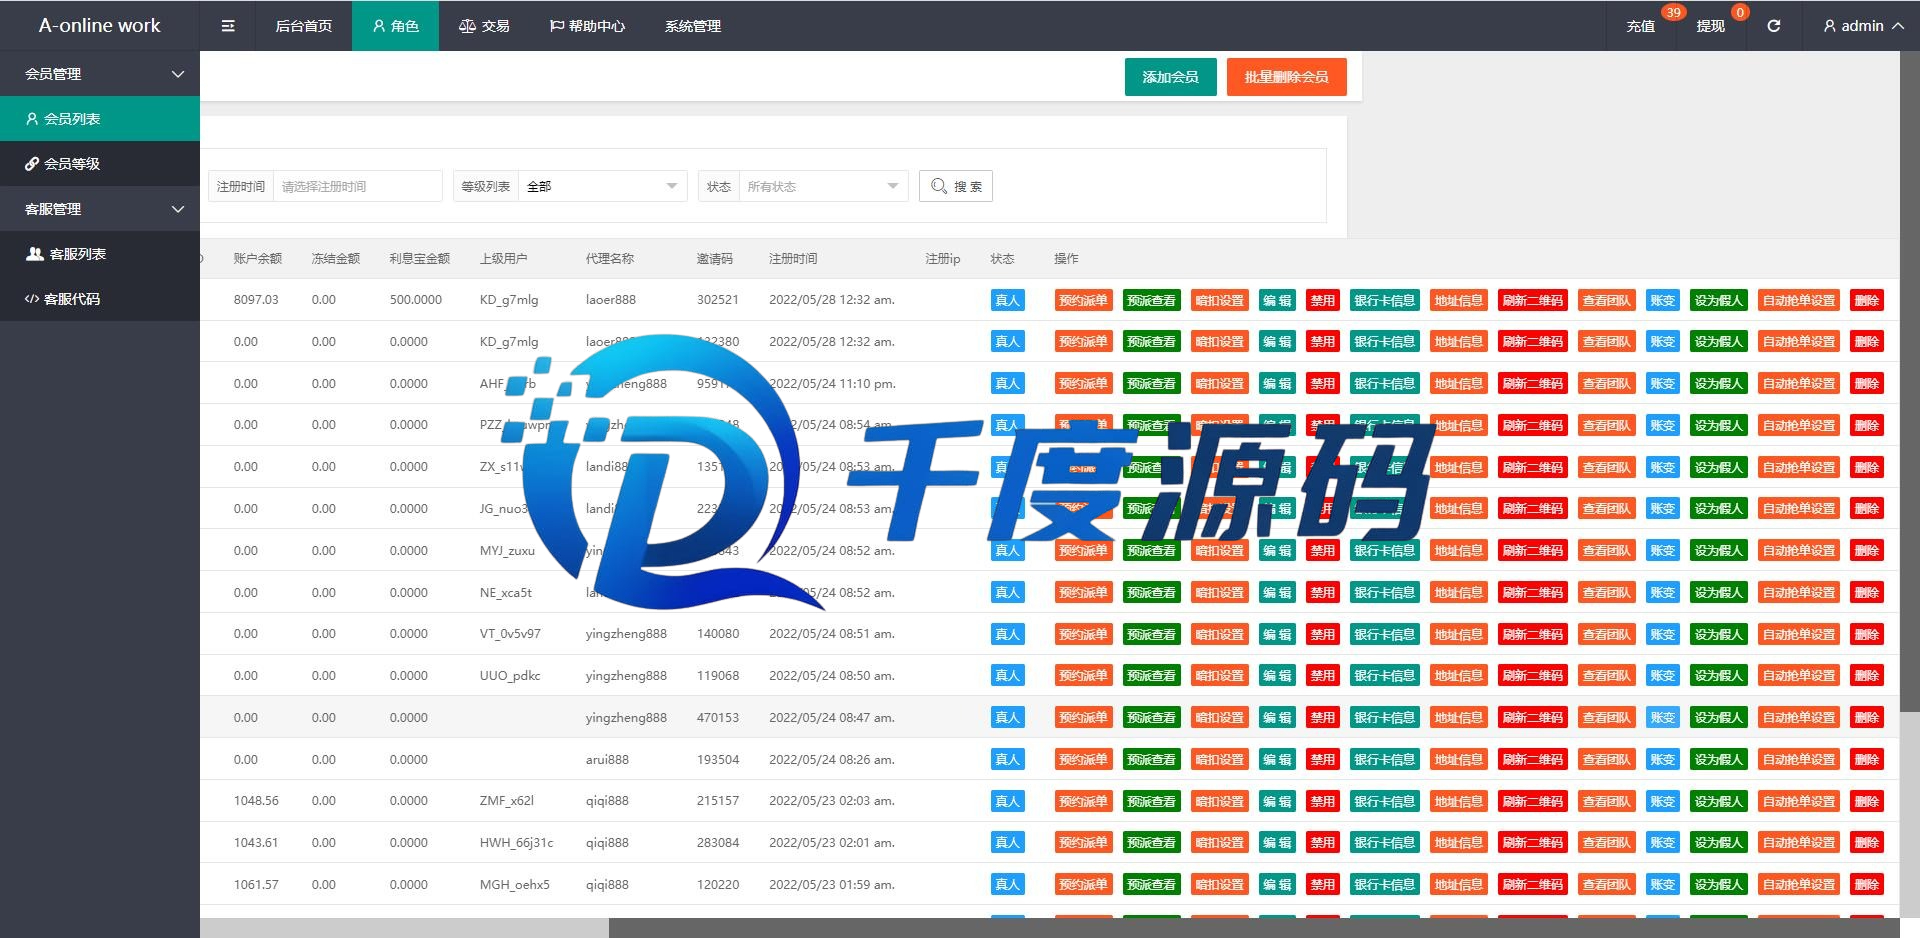Click the A-online work logo title
This screenshot has height=938, width=1920.
(99, 26)
